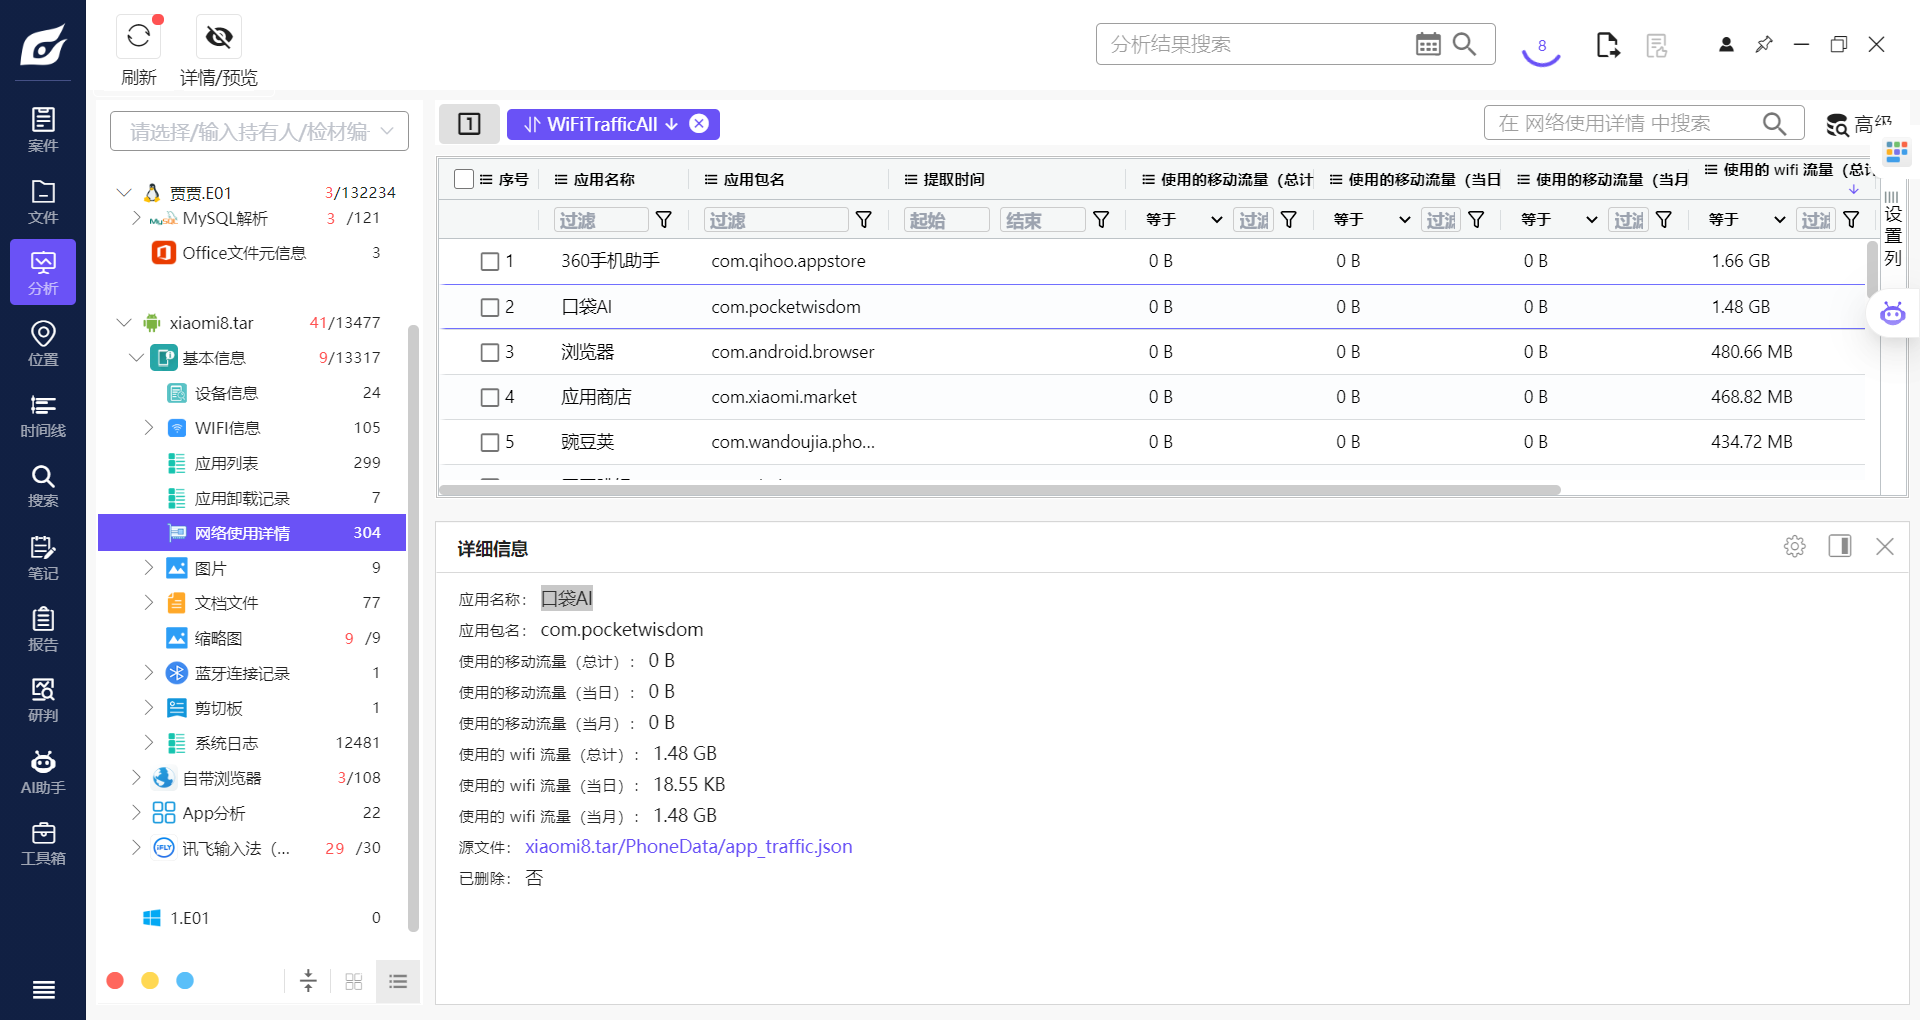Screen dimensions: 1920x1020
Task: Open detail panel settings gear
Action: [1795, 546]
